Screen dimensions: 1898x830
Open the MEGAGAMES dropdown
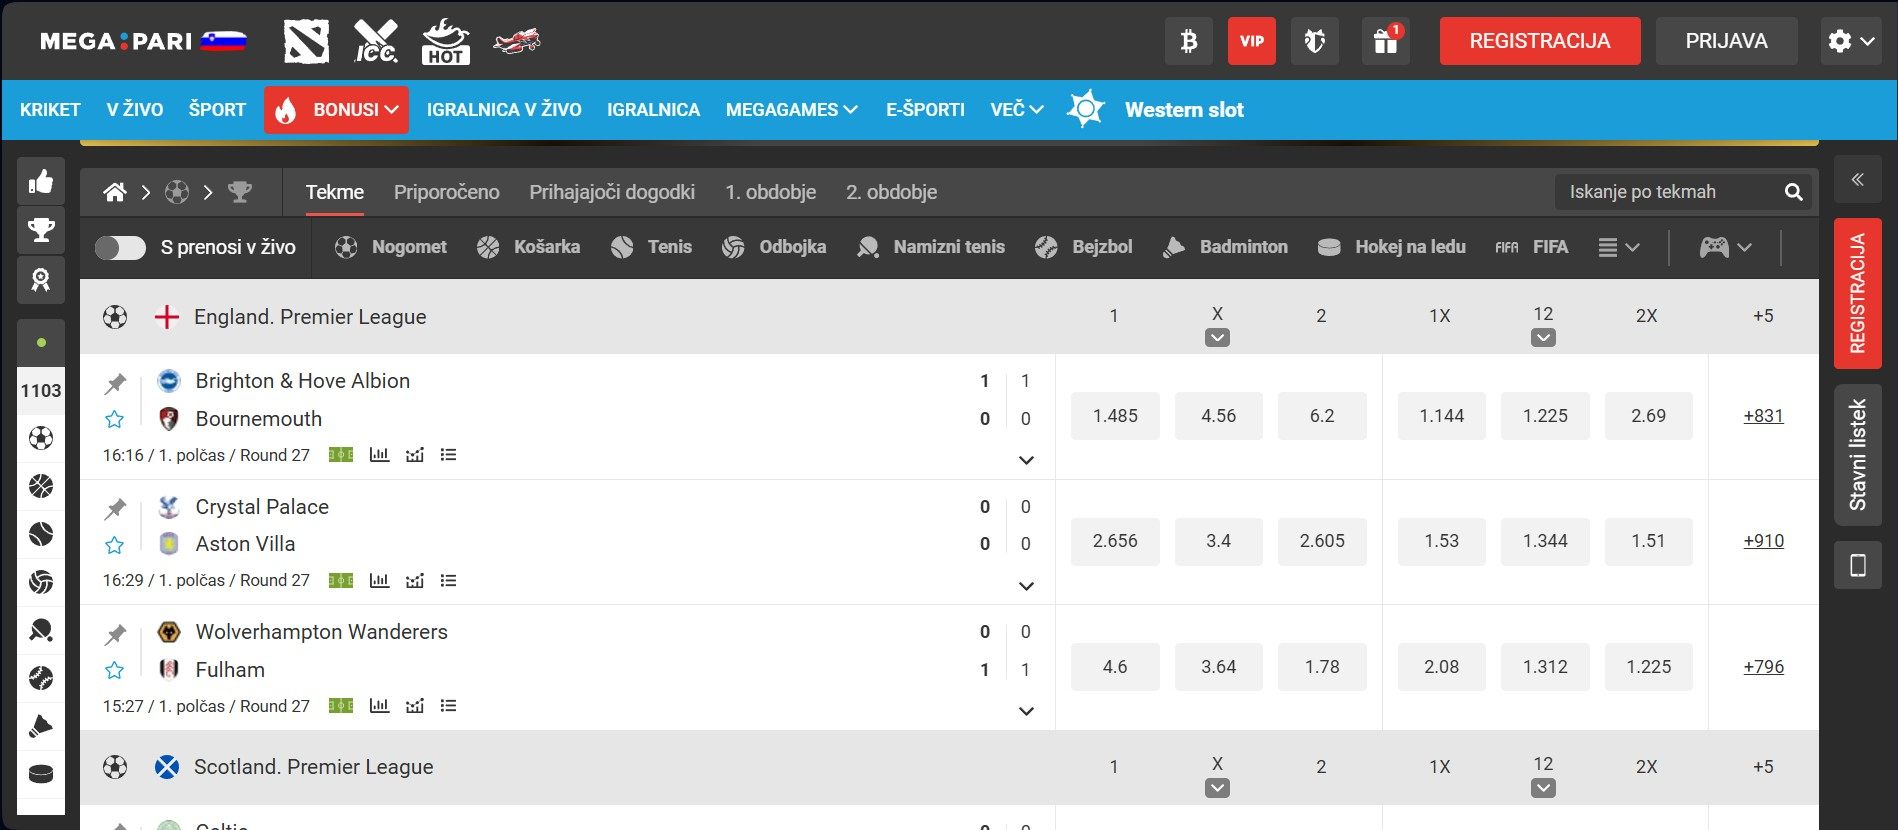(x=791, y=110)
